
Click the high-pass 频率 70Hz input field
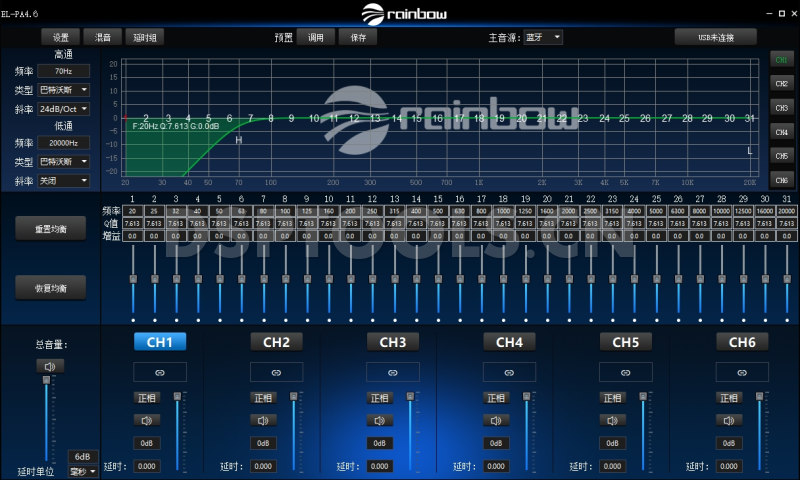(64, 71)
